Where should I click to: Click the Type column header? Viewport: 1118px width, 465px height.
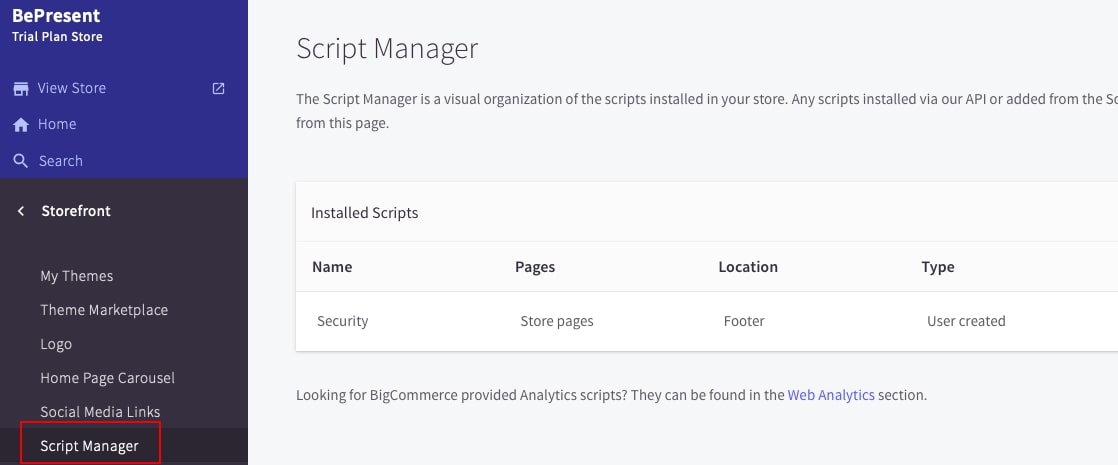[937, 267]
